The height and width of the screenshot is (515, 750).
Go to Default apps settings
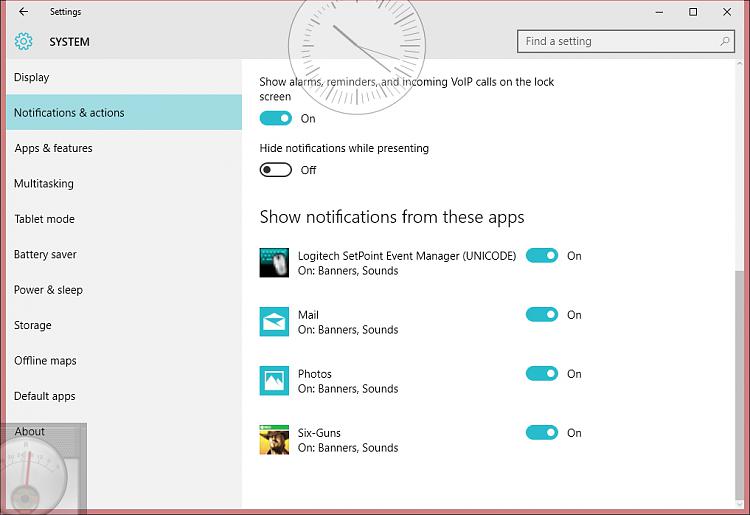click(x=124, y=395)
